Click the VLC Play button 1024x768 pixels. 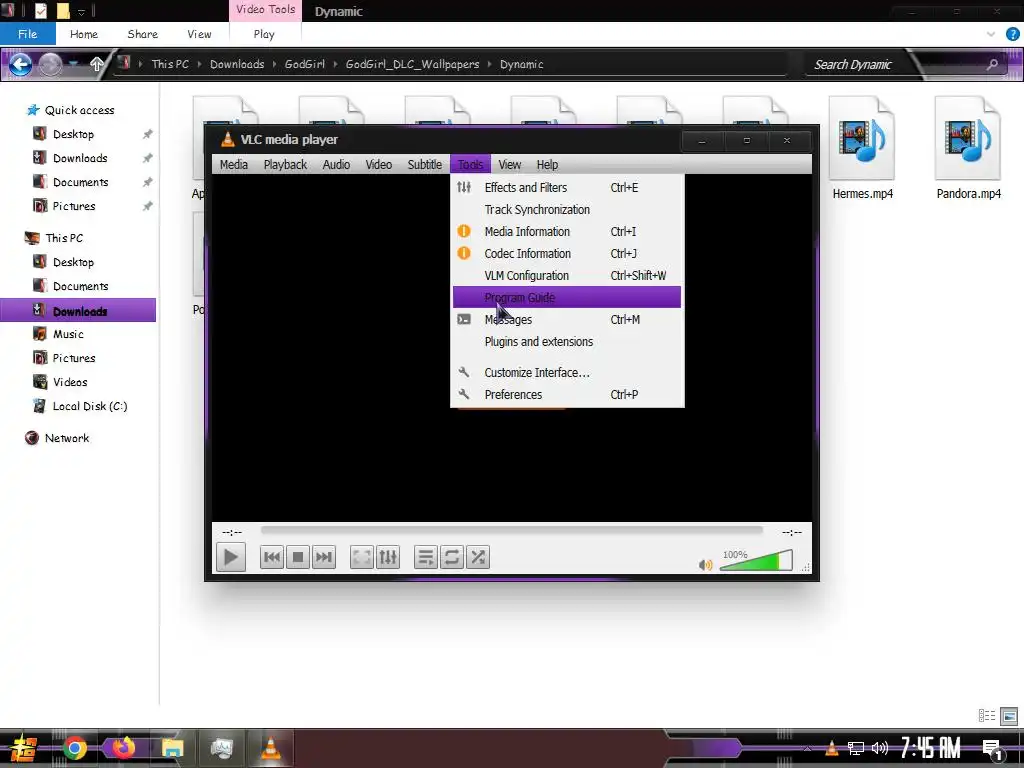tap(231, 557)
